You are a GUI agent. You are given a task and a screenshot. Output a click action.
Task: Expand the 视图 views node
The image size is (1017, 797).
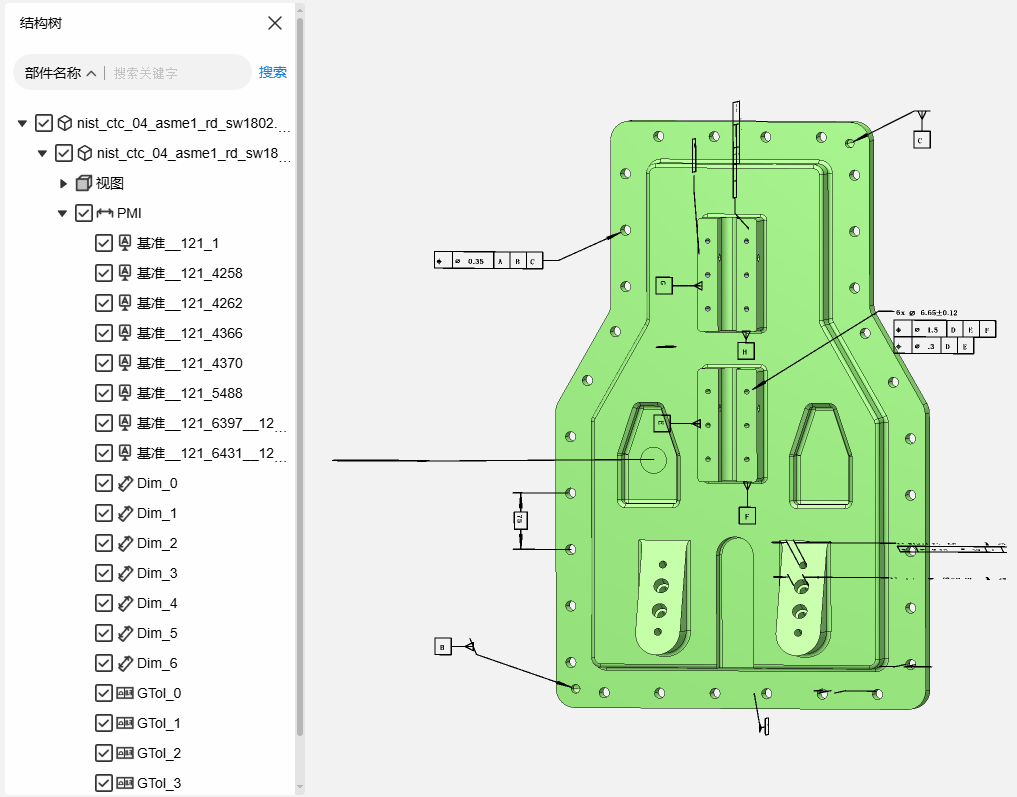coord(63,184)
